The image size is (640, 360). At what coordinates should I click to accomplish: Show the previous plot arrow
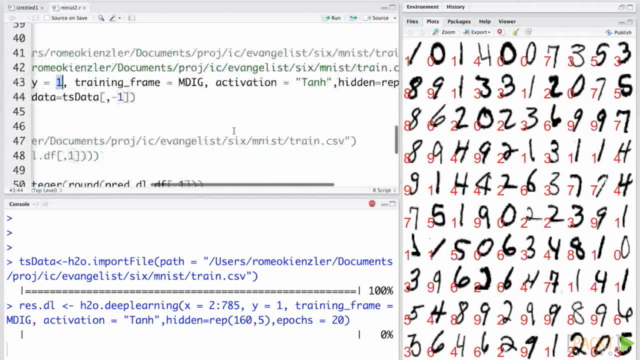tap(410, 32)
